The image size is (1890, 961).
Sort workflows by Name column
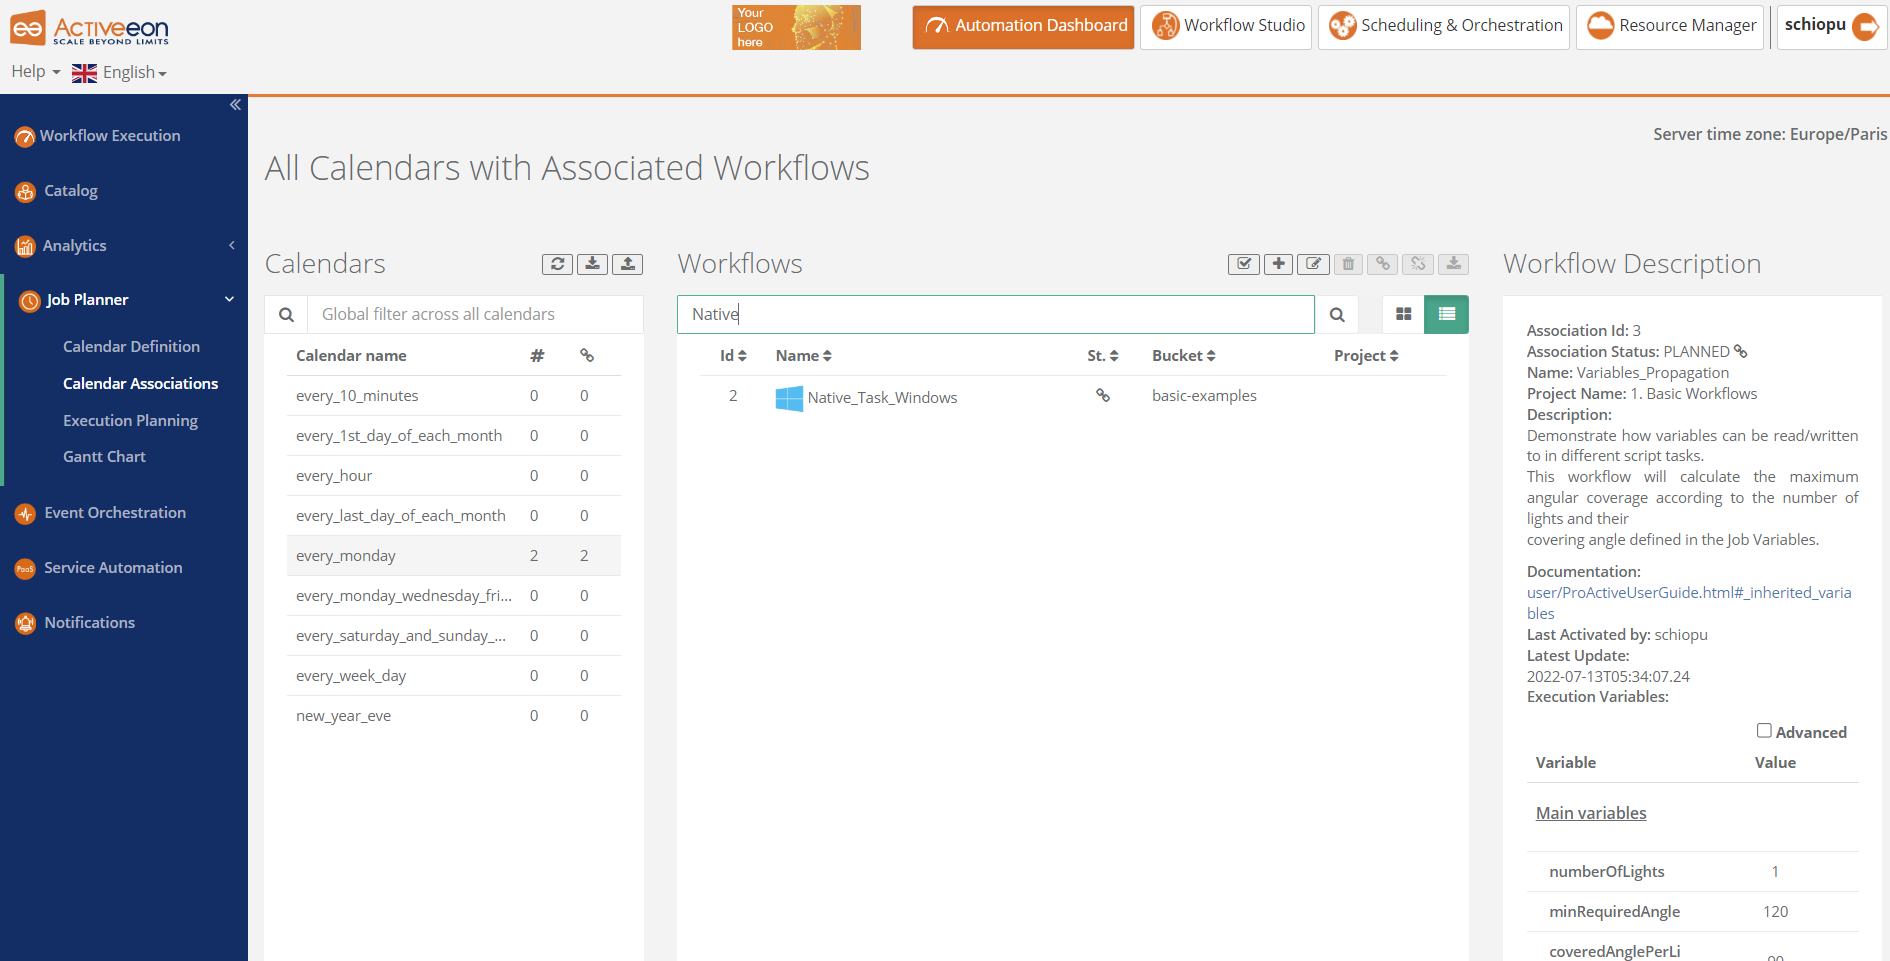point(803,356)
